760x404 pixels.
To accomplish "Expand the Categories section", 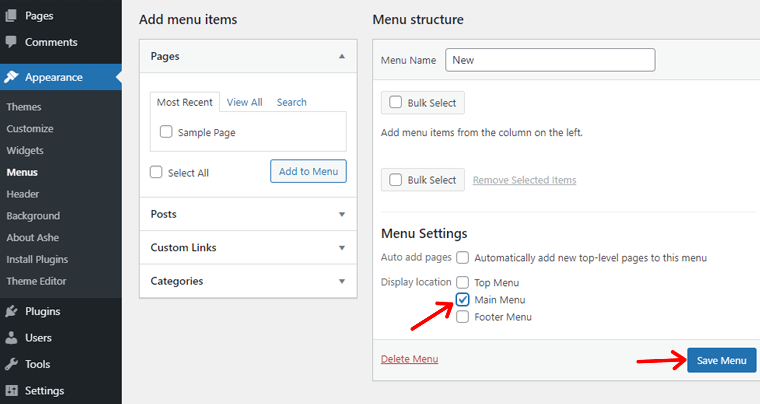I will tap(342, 281).
